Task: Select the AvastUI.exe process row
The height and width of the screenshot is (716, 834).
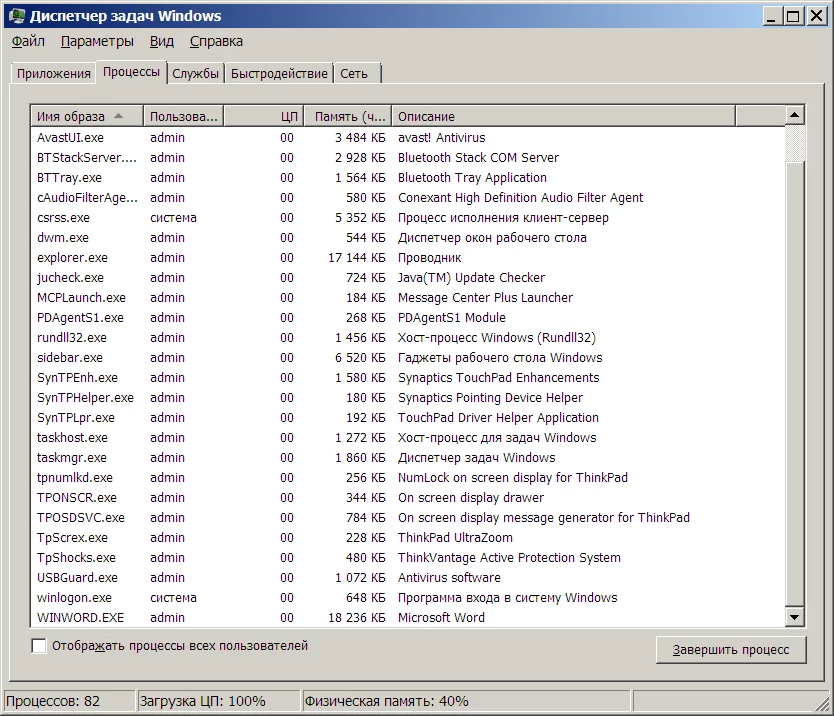Action: 70,138
